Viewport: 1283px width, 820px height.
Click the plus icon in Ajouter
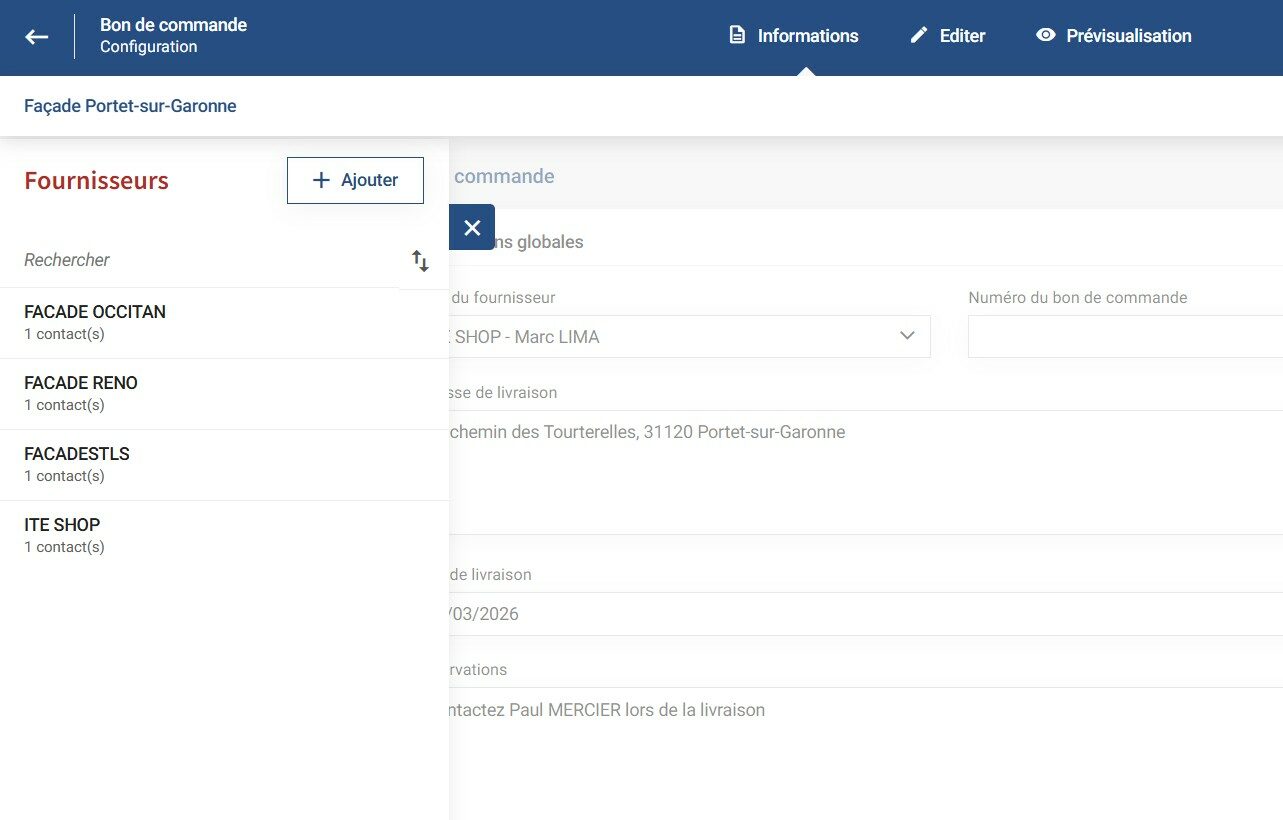[321, 180]
